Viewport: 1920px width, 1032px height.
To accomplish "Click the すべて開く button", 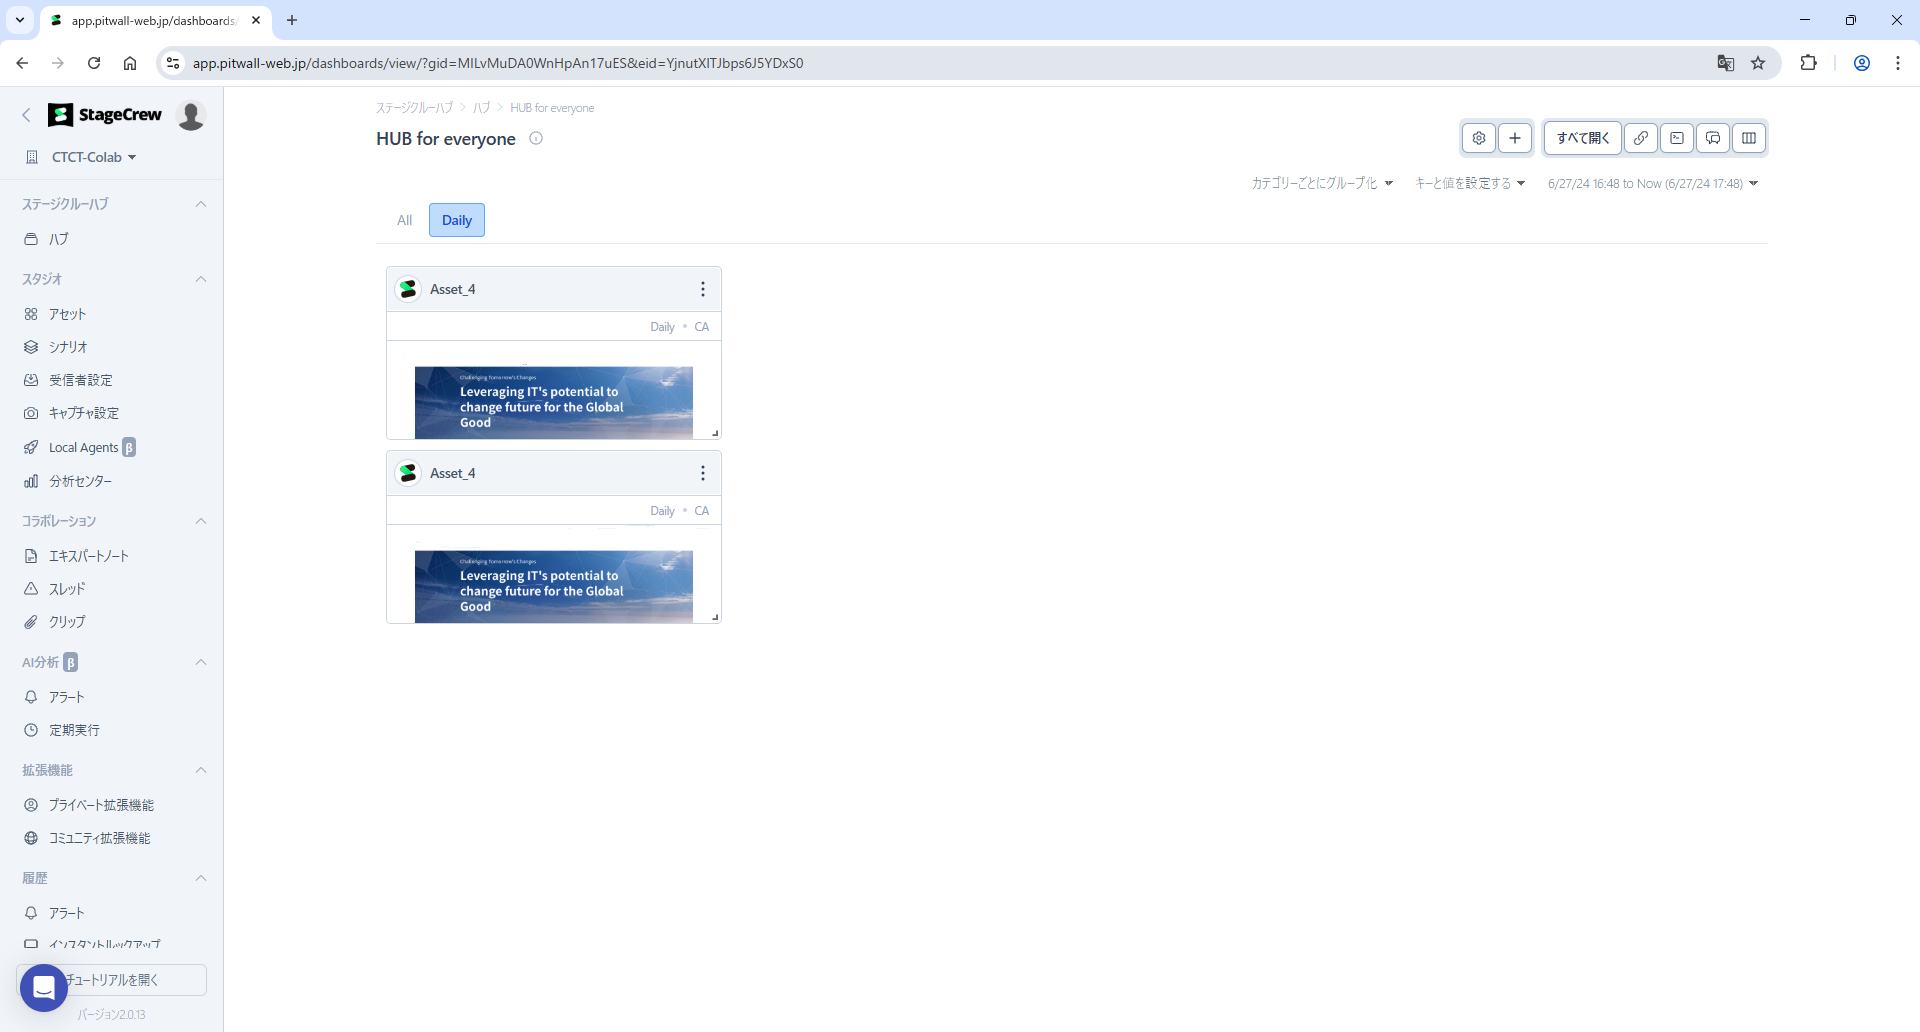I will tap(1582, 138).
